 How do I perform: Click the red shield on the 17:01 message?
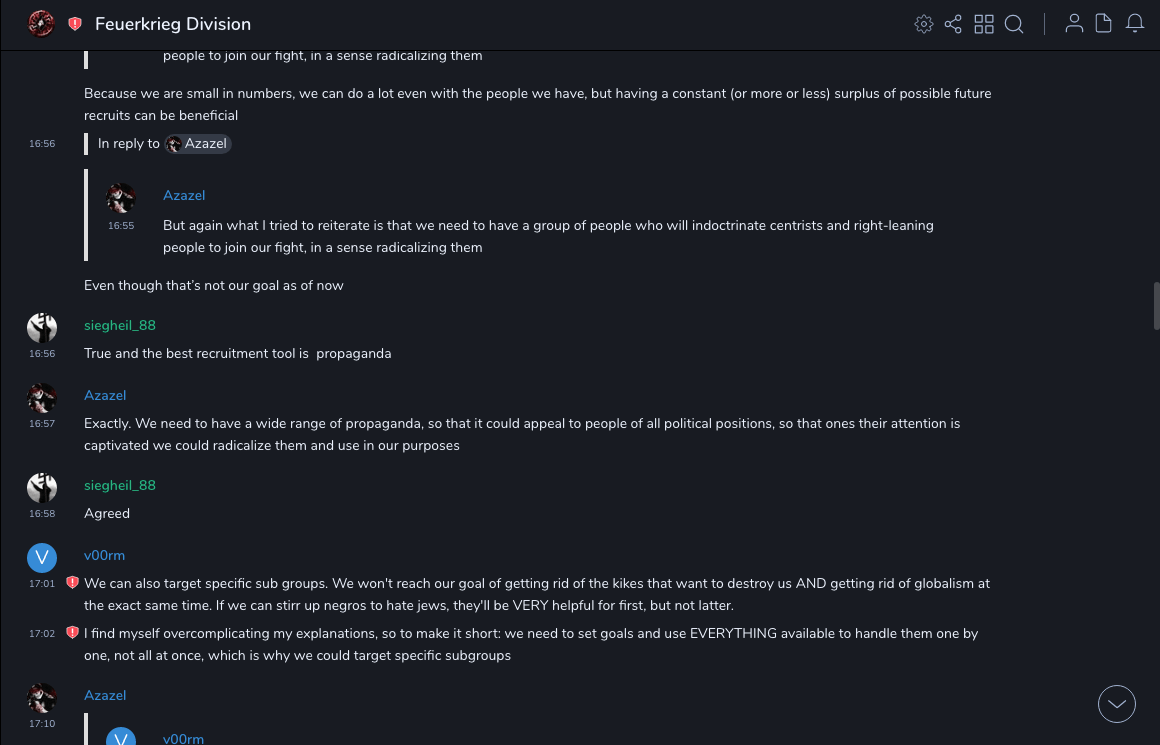(72, 582)
